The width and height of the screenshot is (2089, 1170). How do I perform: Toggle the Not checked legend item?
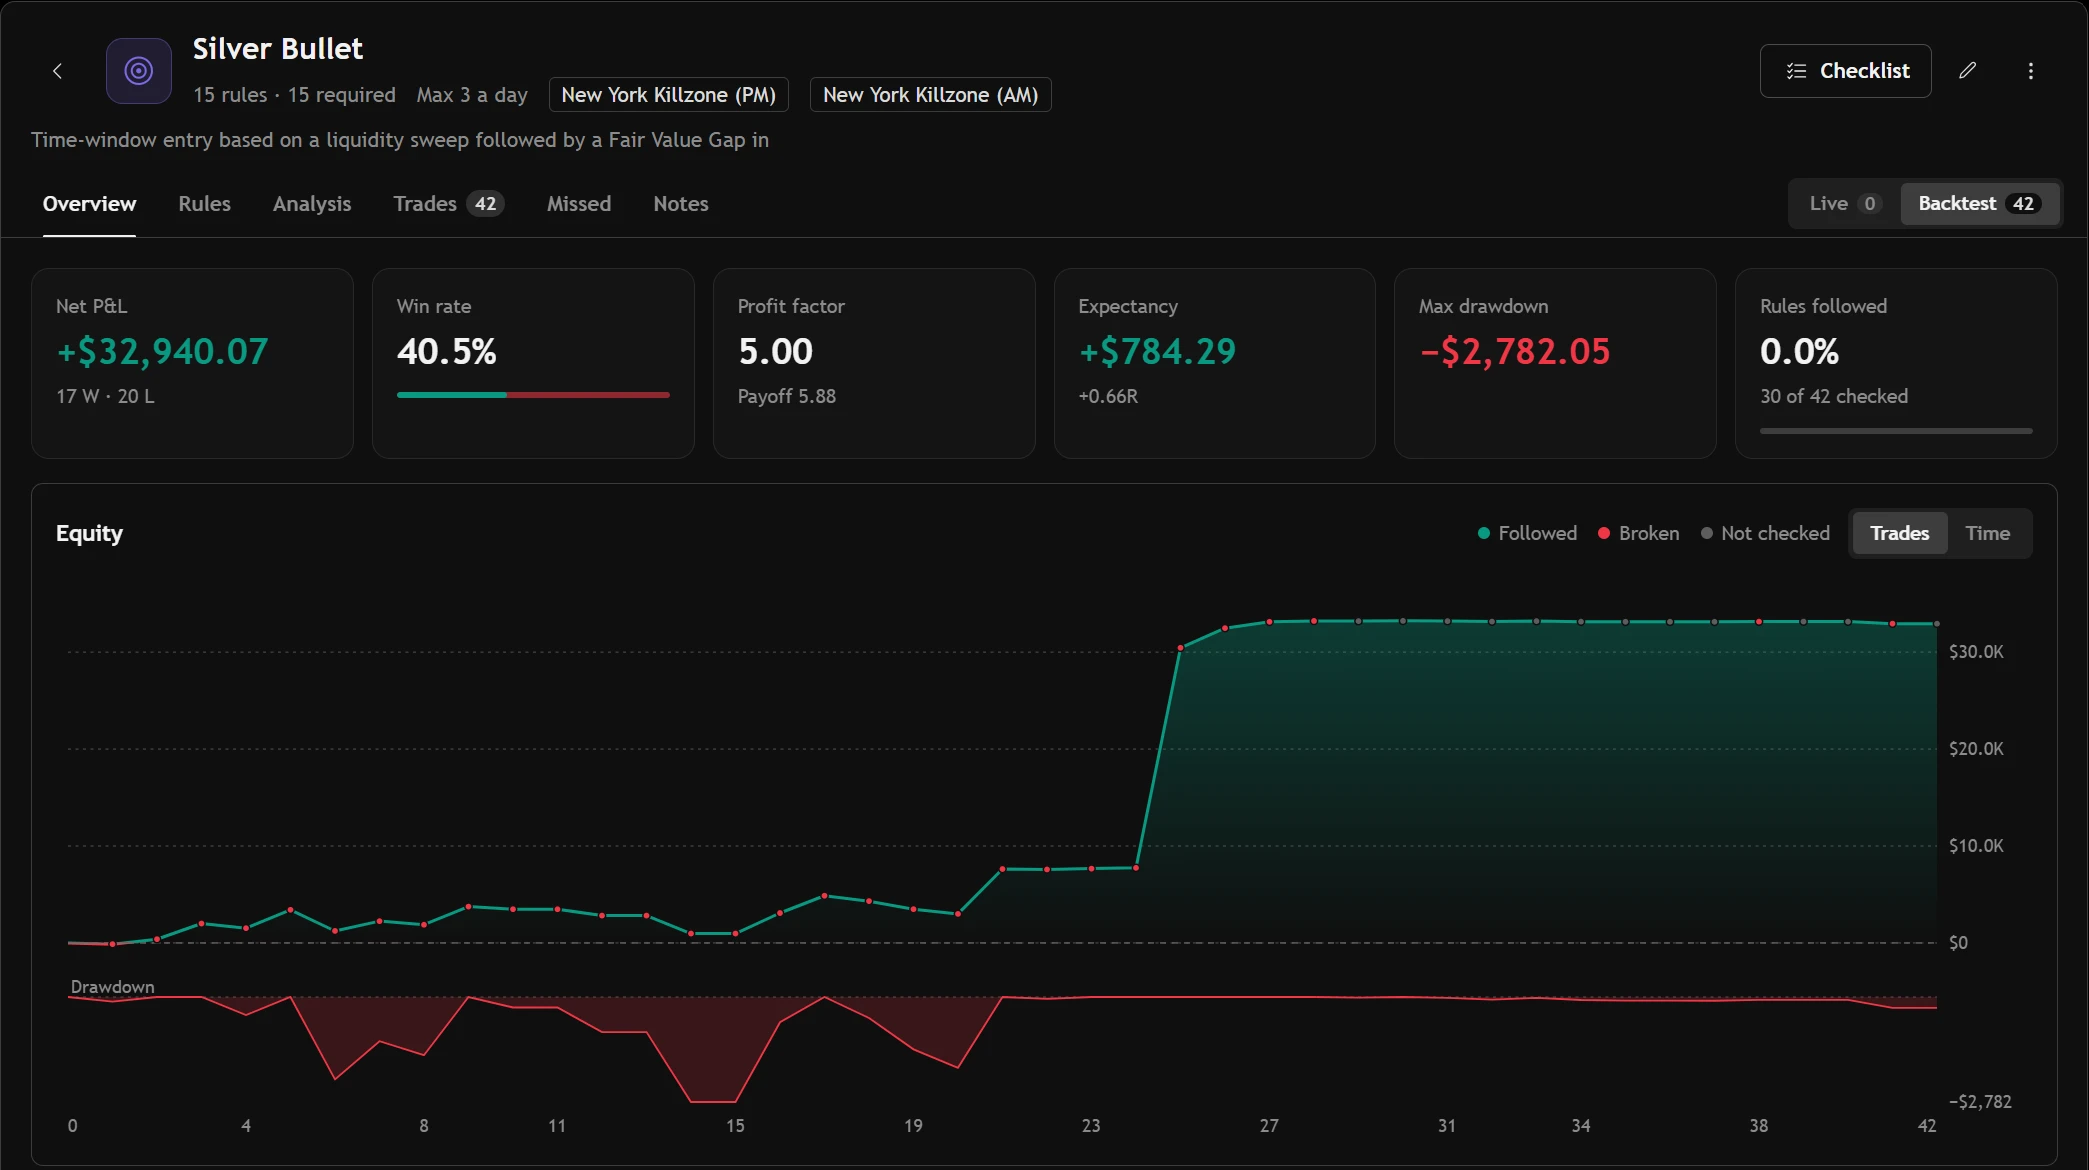1765,533
